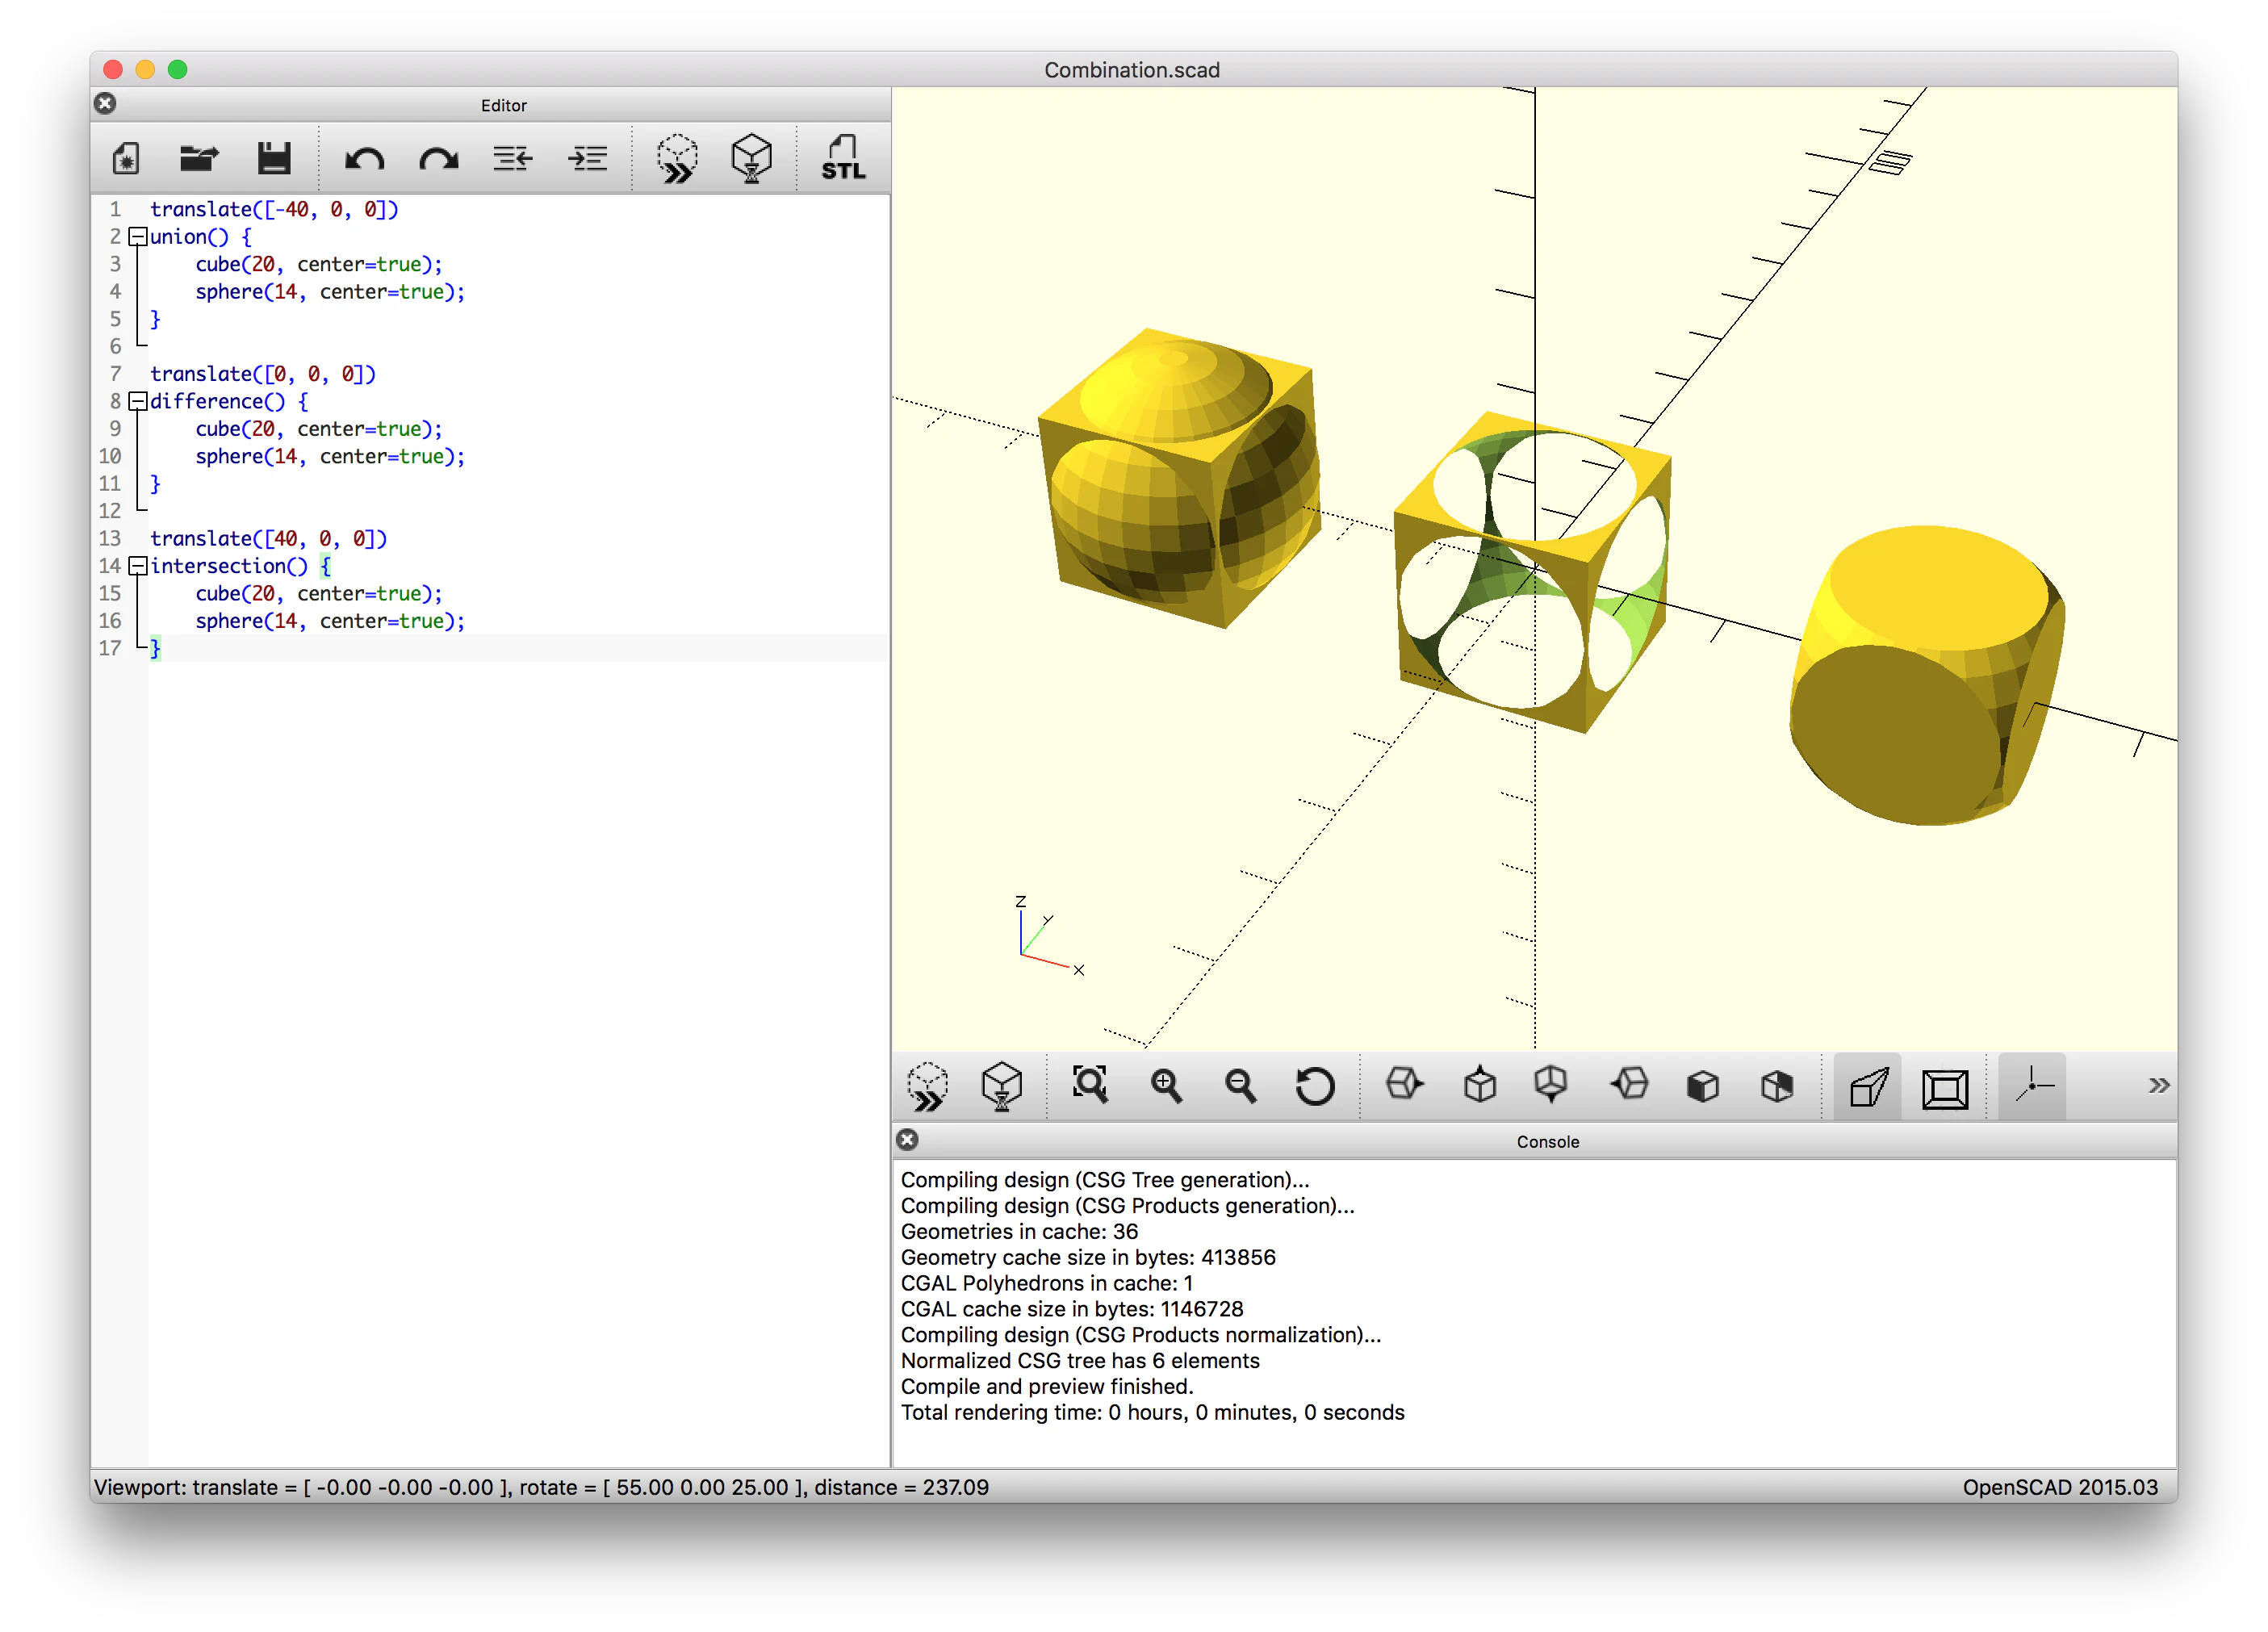The width and height of the screenshot is (2268, 1632).
Task: Zoom out of the 3D view
Action: tap(1240, 1085)
